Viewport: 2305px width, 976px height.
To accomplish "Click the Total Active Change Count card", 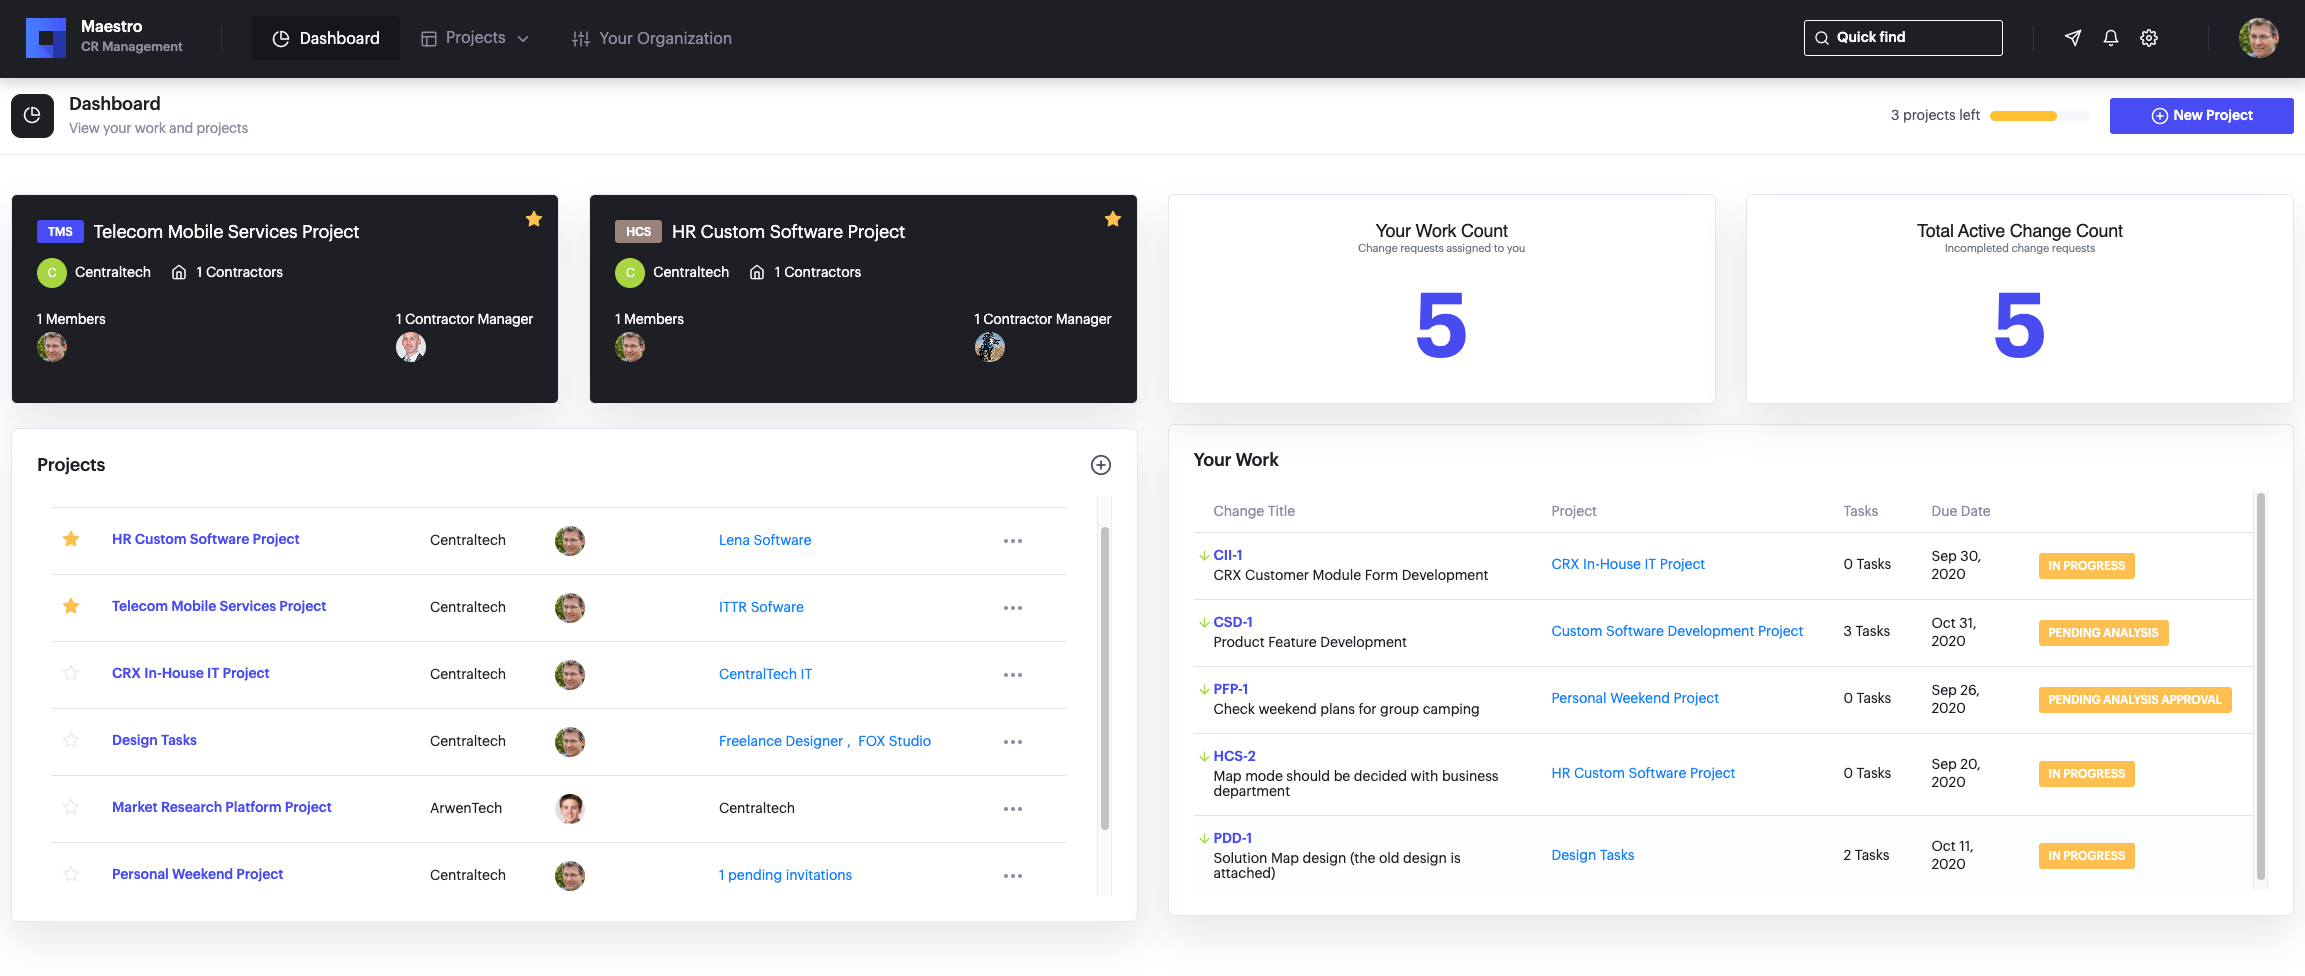I will pos(2019,299).
